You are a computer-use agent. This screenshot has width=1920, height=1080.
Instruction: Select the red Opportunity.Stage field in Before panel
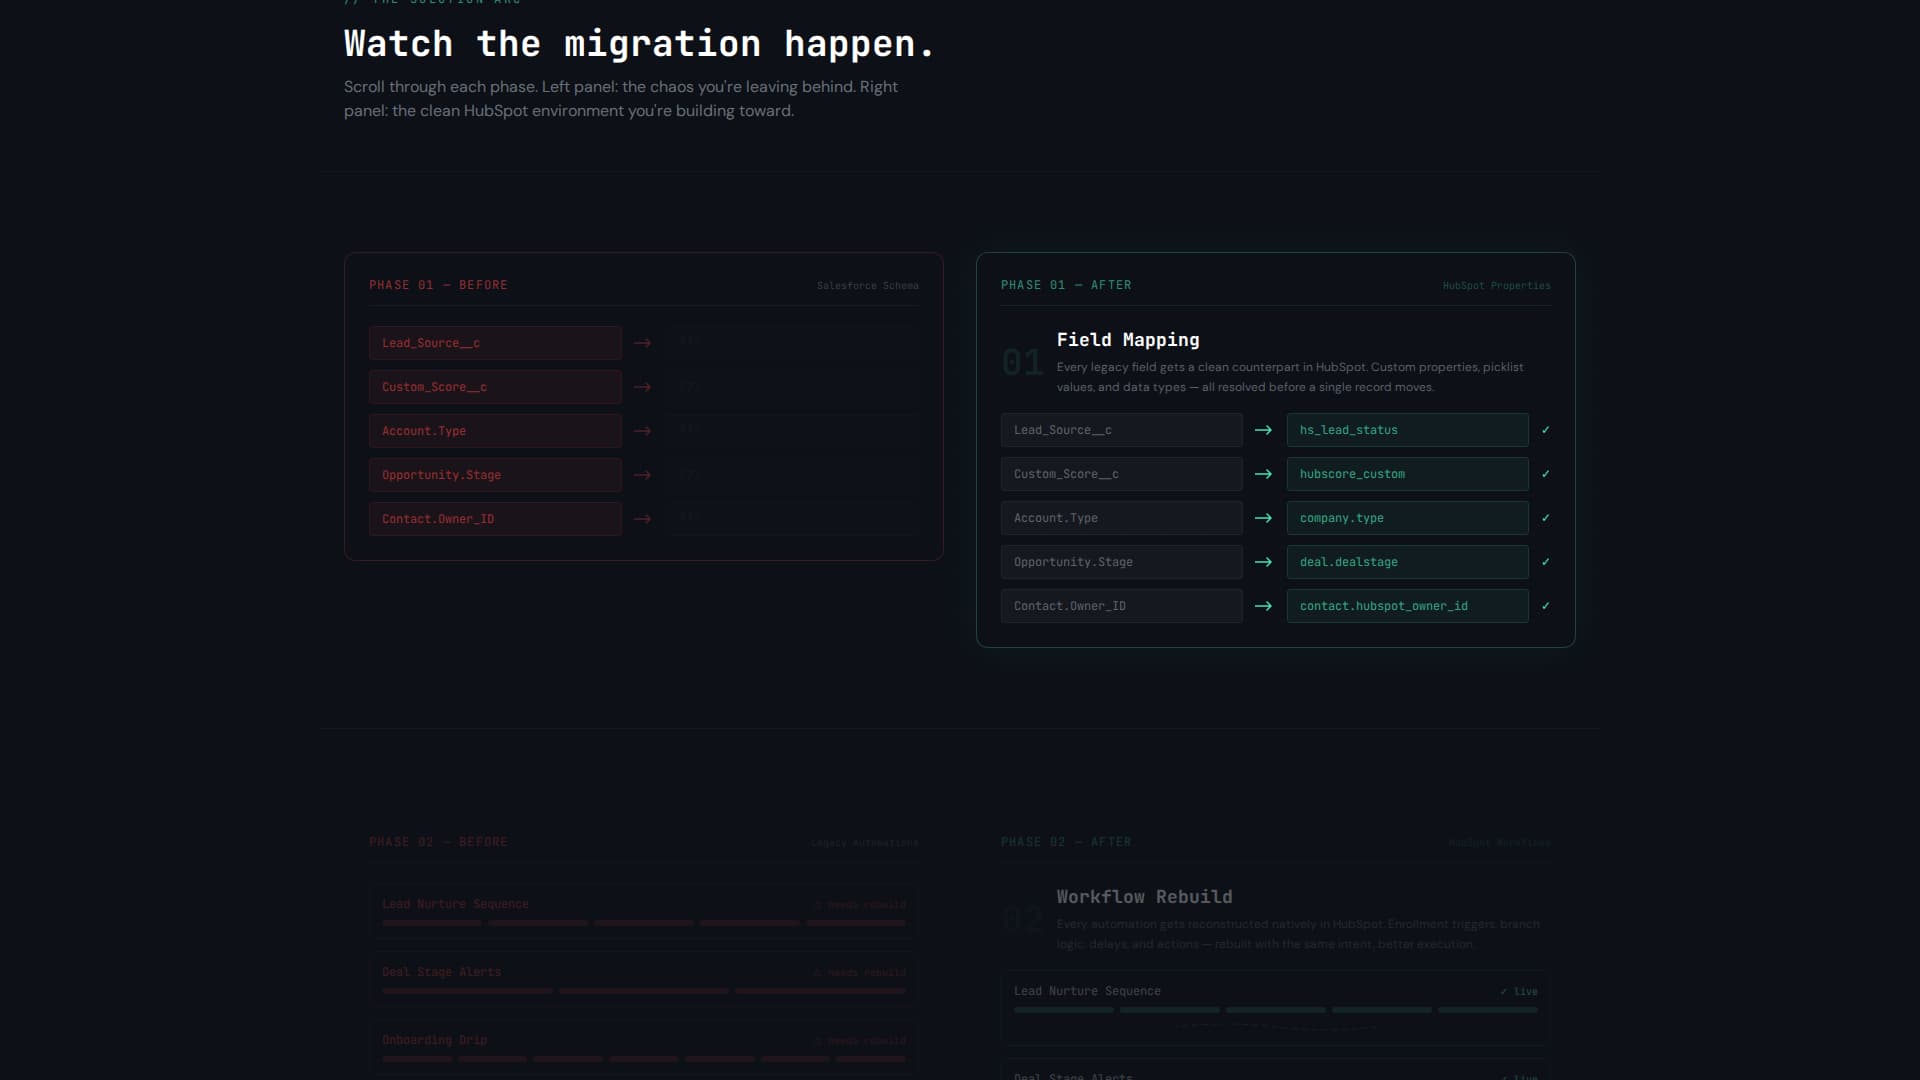coord(495,475)
